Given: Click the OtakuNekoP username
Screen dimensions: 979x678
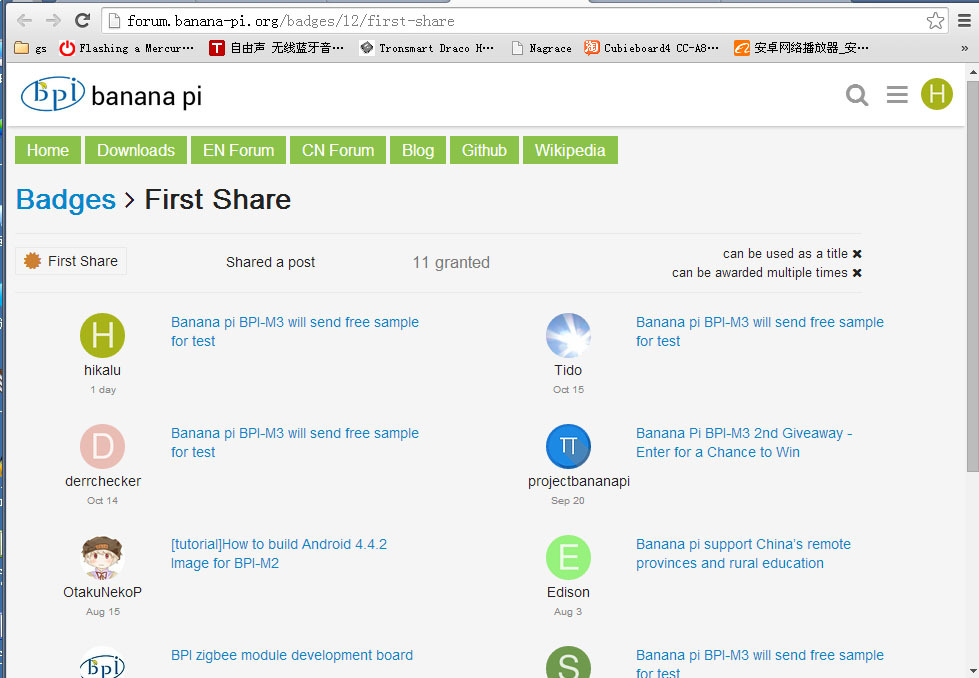Looking at the screenshot, I should point(102,592).
